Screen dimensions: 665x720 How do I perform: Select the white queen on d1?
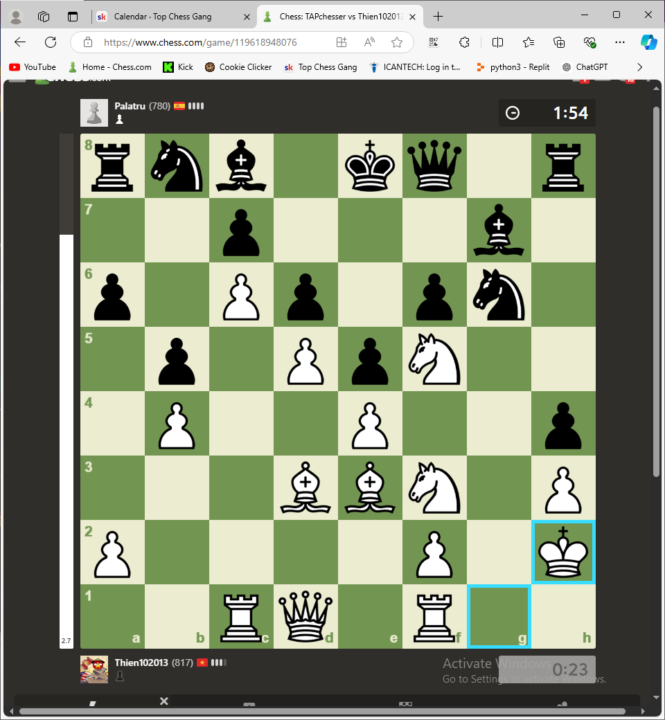(305, 617)
